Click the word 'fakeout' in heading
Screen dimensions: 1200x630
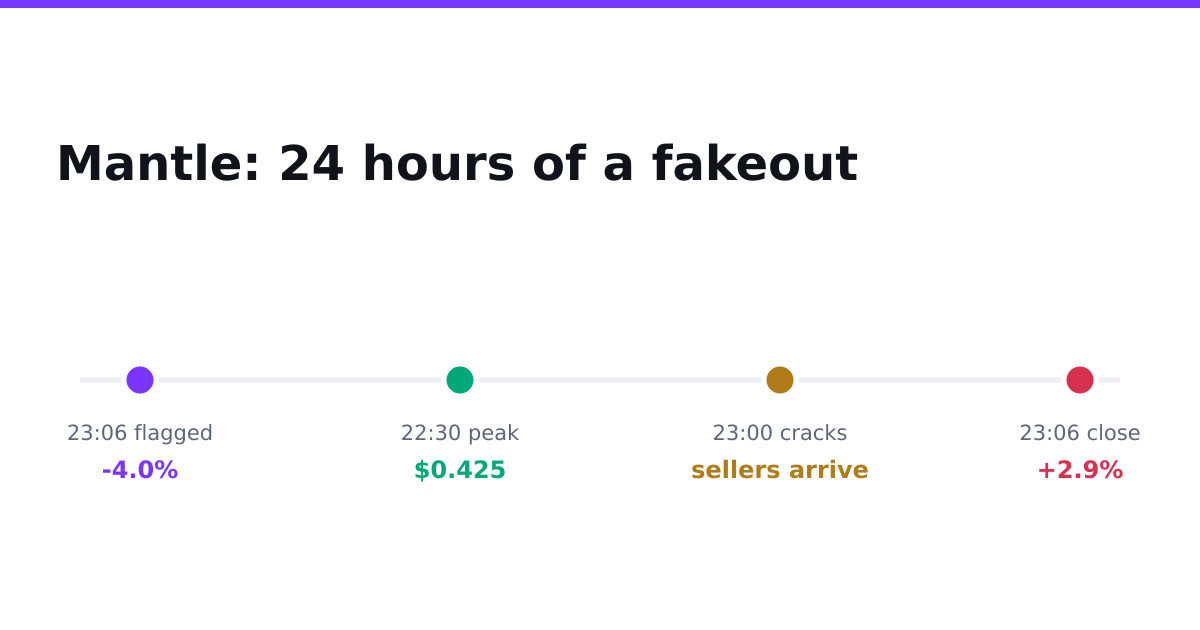(x=755, y=165)
